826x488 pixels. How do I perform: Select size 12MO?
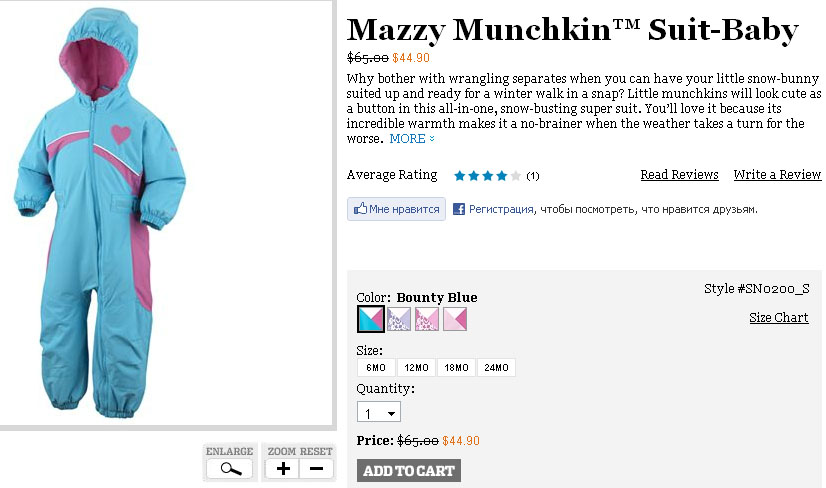[416, 368]
